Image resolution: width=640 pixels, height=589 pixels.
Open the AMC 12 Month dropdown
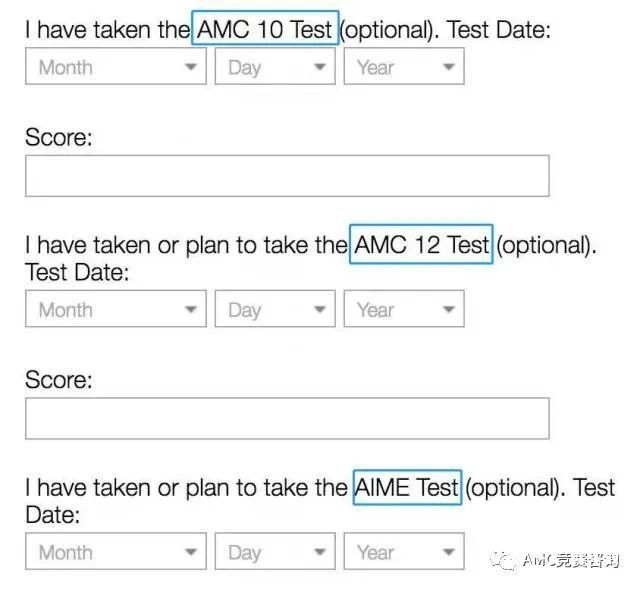point(116,309)
